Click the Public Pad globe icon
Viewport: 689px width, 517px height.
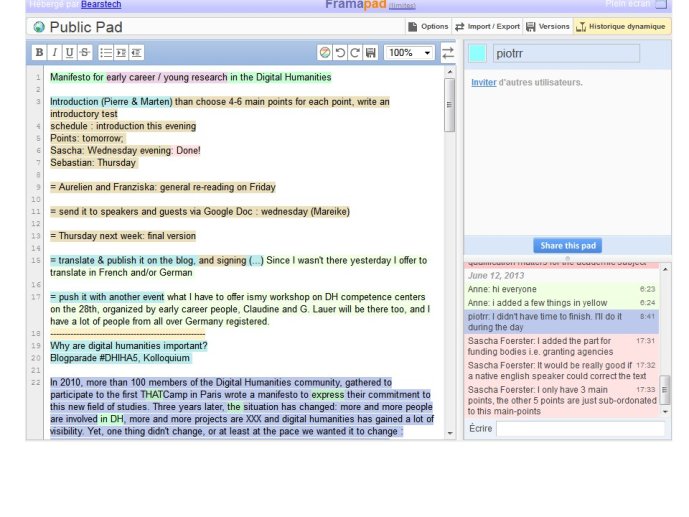point(39,27)
